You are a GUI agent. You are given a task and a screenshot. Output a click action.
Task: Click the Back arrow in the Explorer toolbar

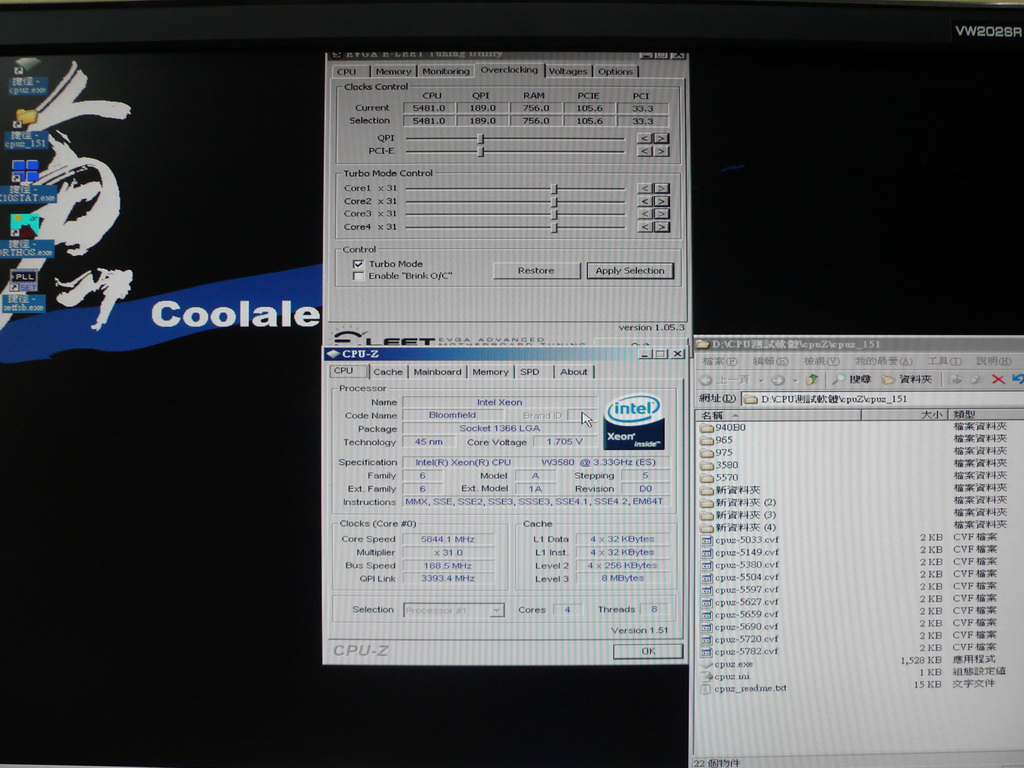[705, 379]
